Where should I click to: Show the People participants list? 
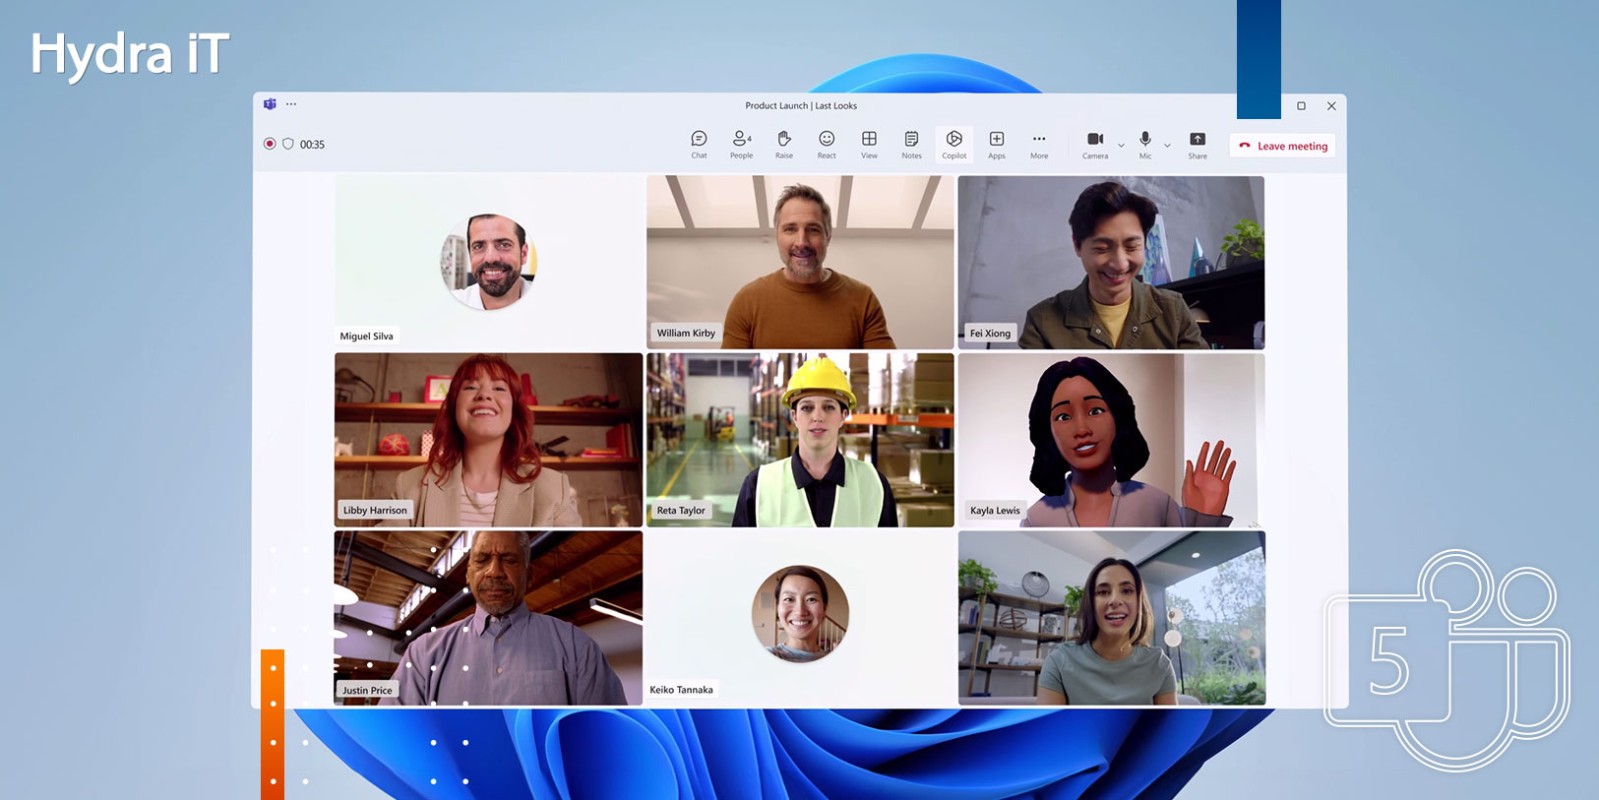coord(741,143)
